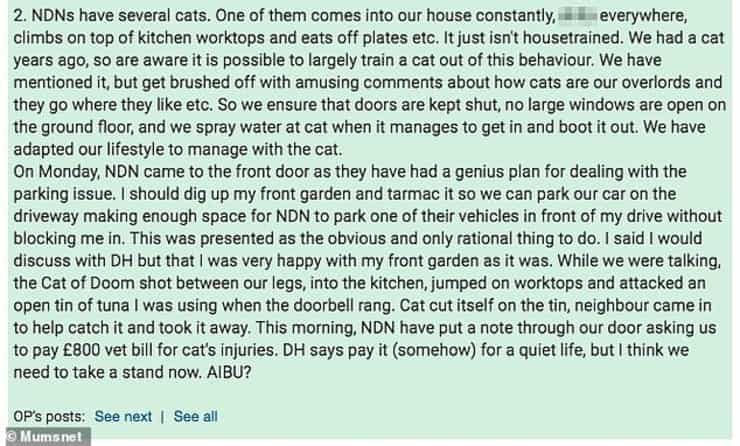Screen dimensions: 740x446
Task: Click the "See next" link
Action: tap(123, 416)
